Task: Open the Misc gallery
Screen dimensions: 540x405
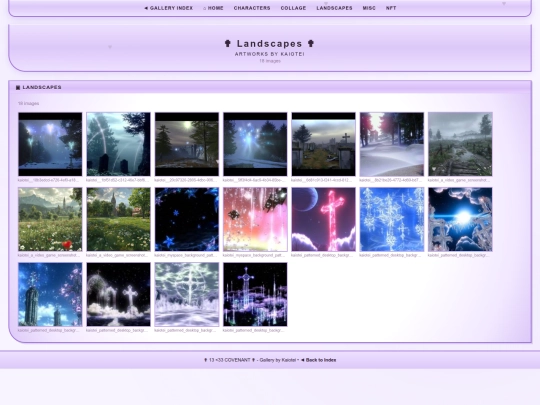Action: 369,8
